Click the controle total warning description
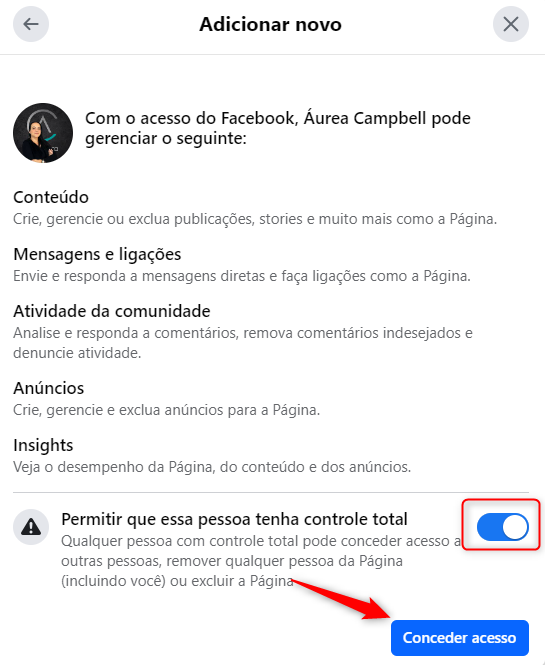The height and width of the screenshot is (665, 545). pyautogui.click(x=261, y=561)
